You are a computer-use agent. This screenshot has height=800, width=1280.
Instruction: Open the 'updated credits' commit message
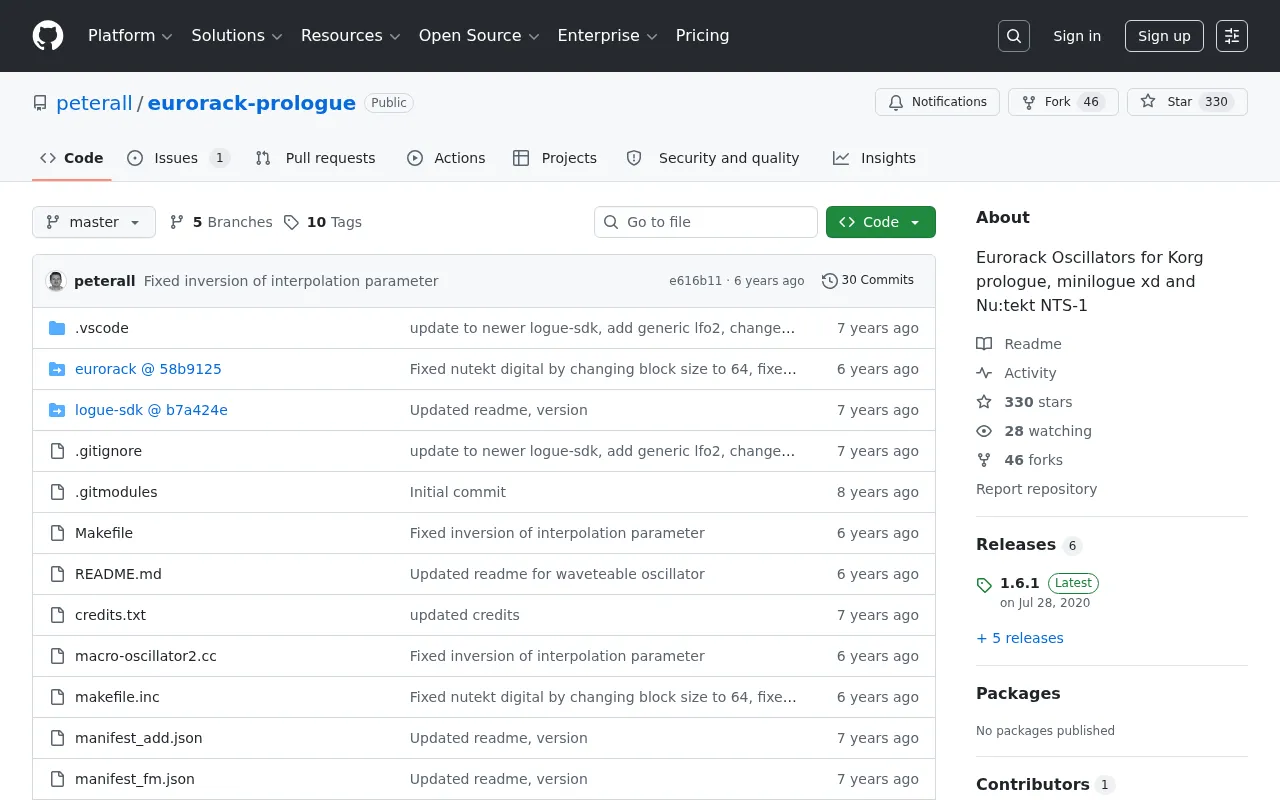[x=465, y=615]
